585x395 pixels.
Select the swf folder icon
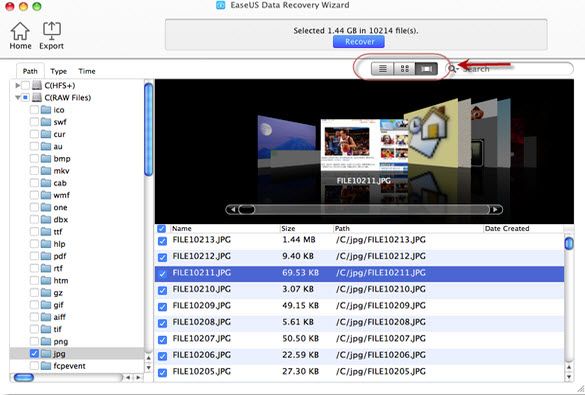click(46, 122)
